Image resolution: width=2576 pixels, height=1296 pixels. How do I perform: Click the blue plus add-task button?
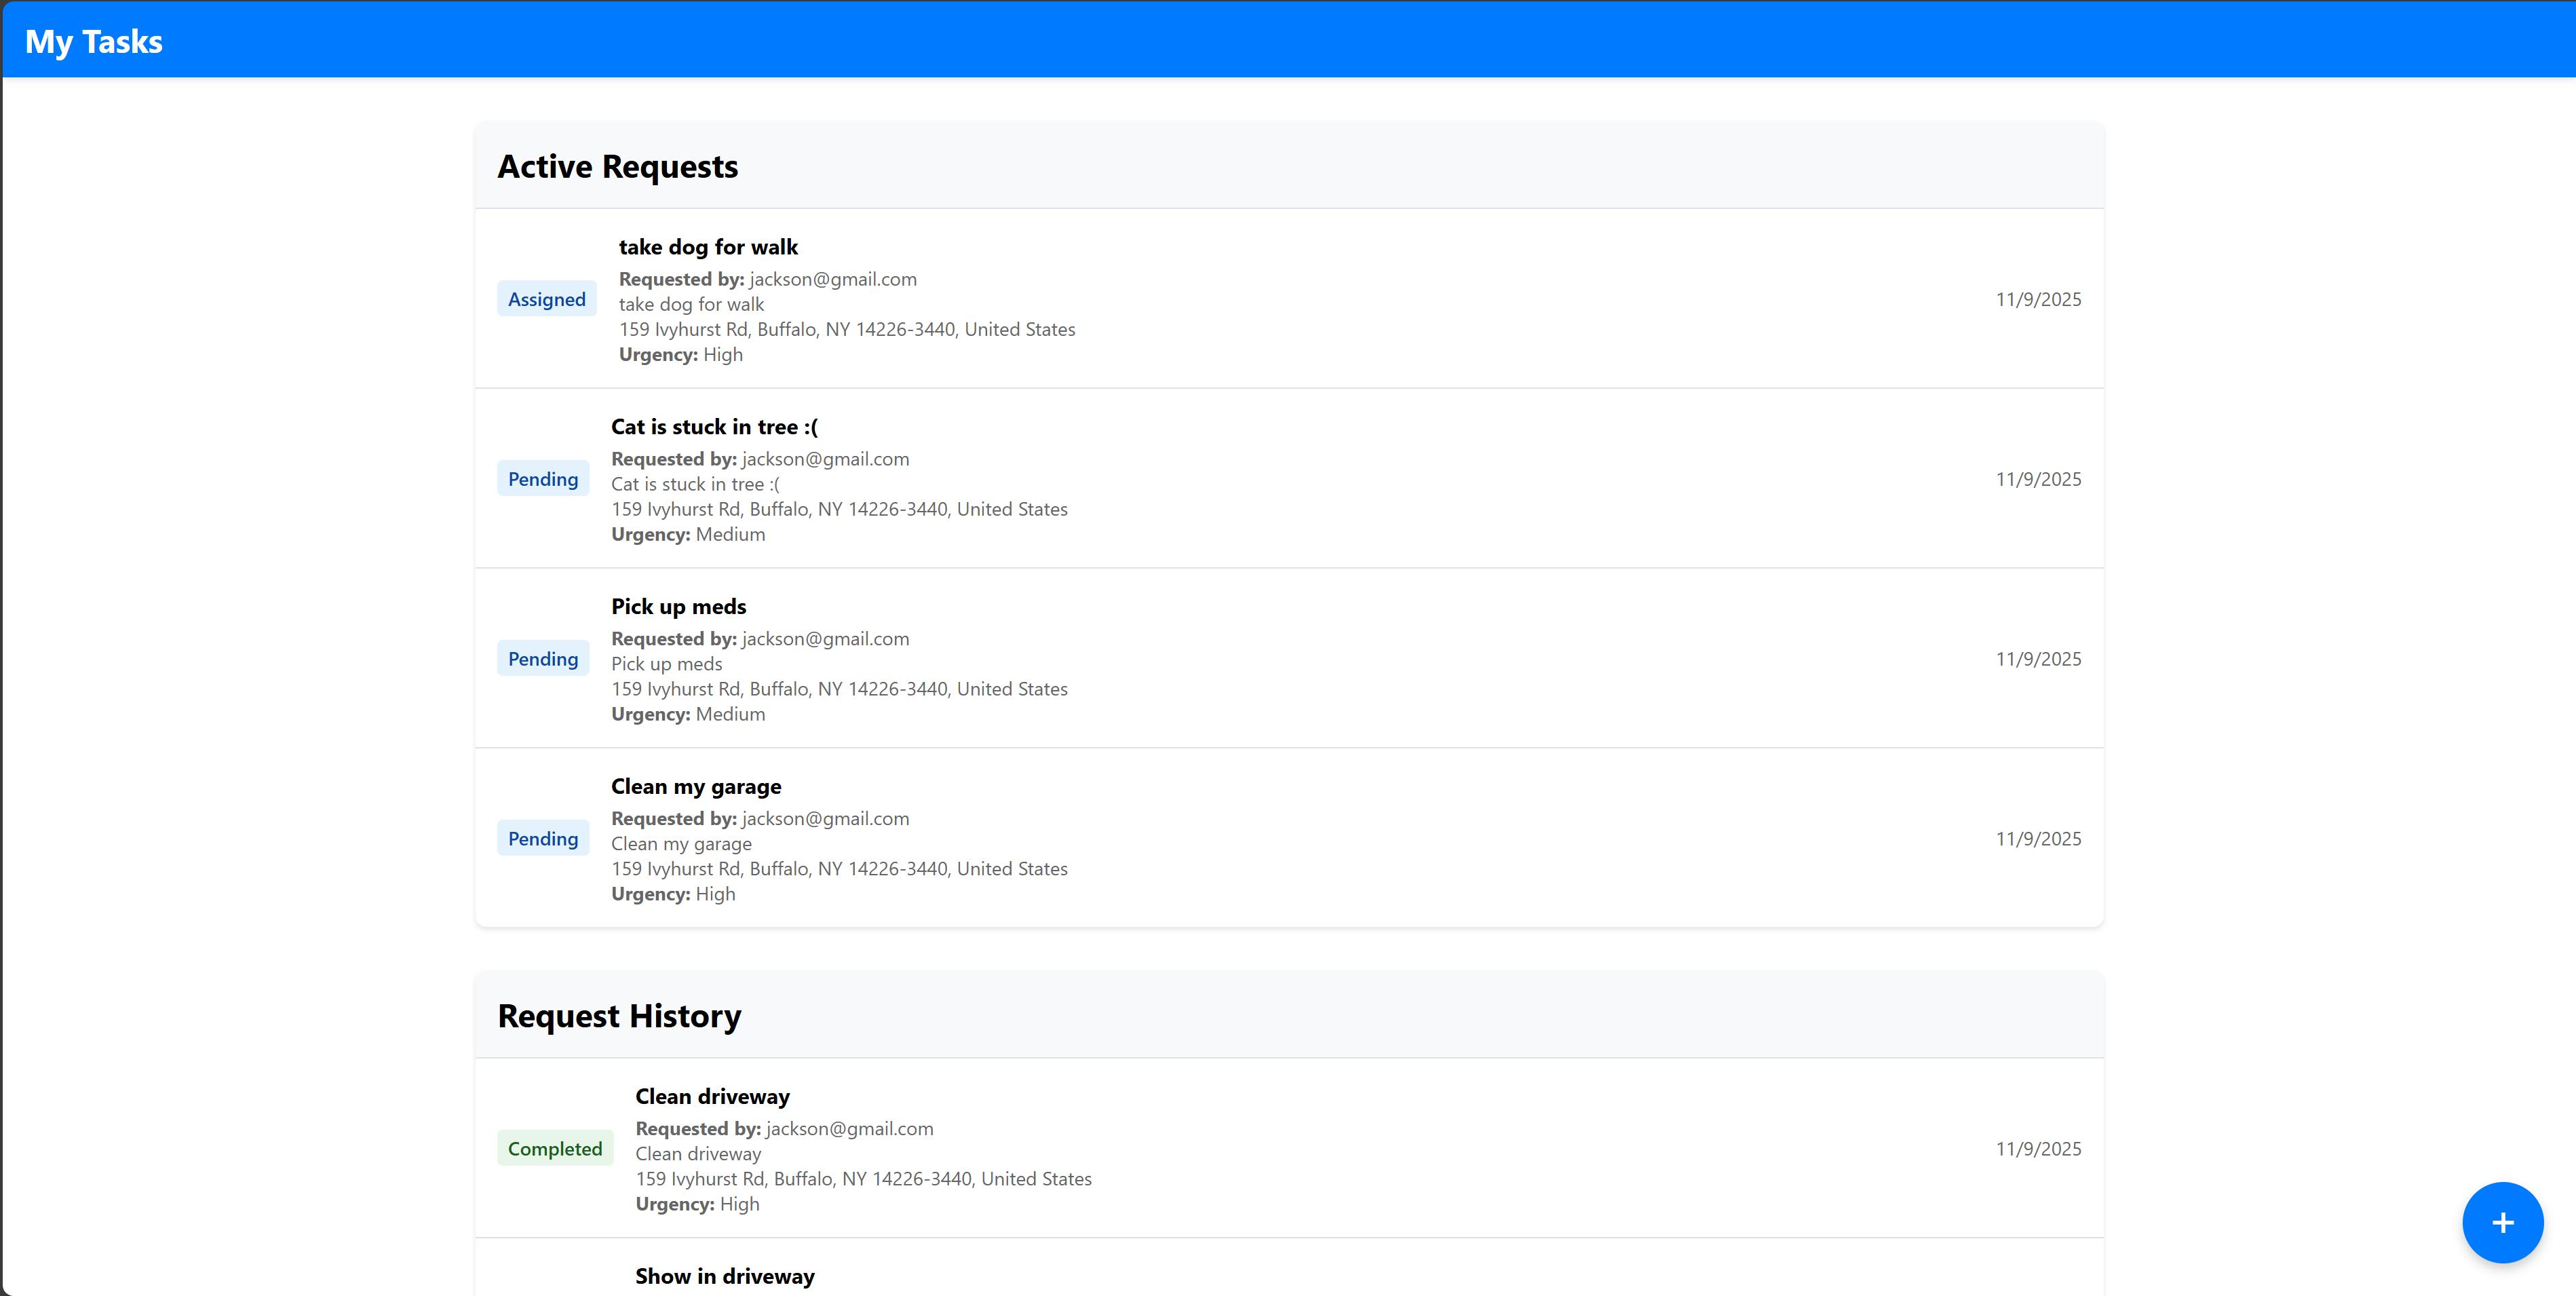2502,1222
